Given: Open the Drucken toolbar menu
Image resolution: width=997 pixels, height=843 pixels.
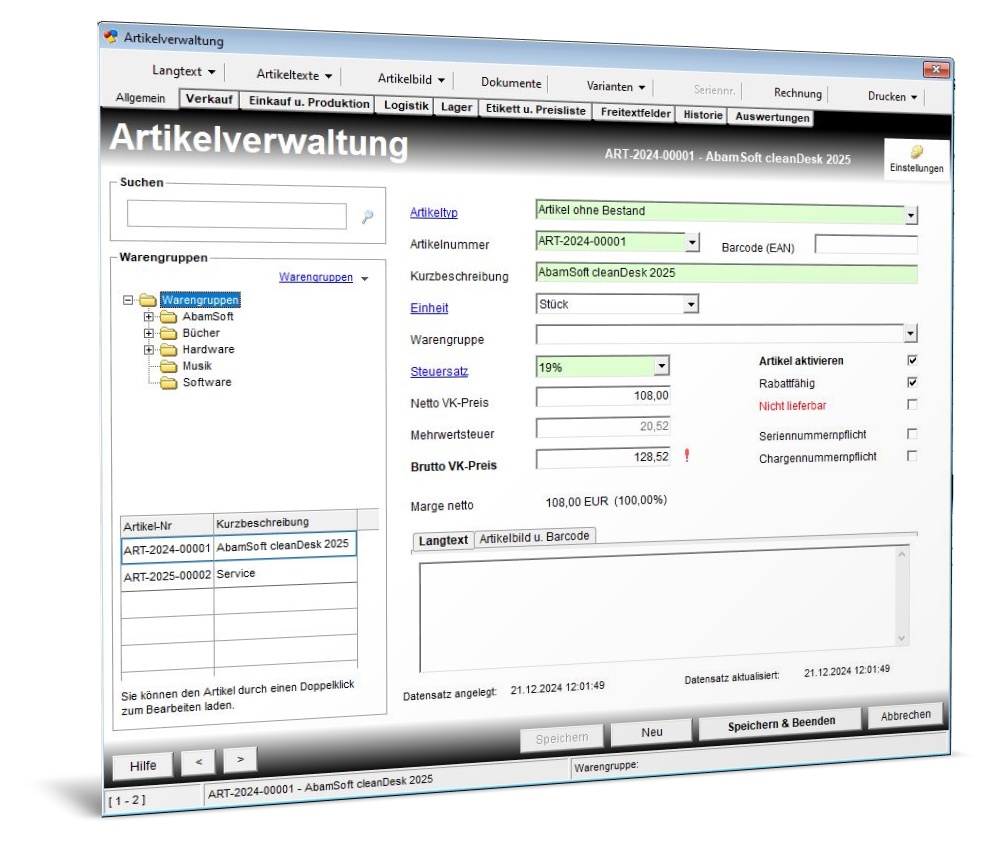Looking at the screenshot, I should click(x=892, y=97).
